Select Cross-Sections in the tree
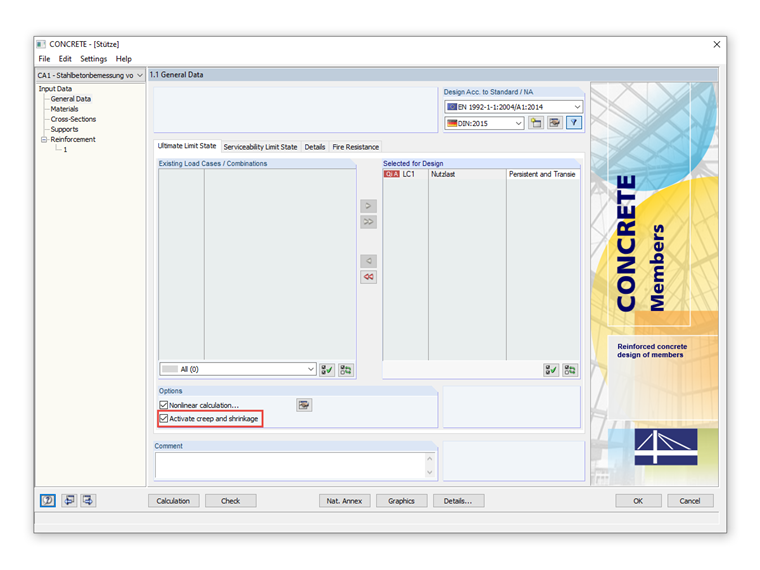 point(73,119)
